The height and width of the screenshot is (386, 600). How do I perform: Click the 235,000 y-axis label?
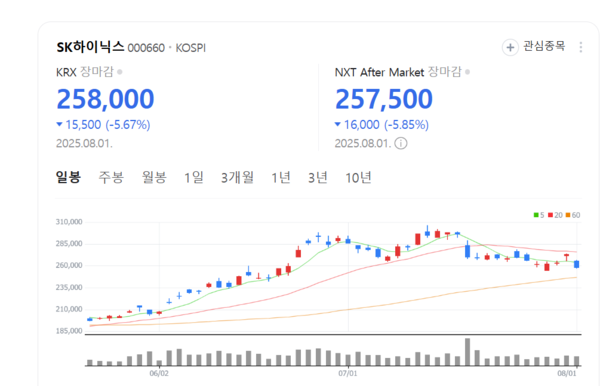tap(69, 287)
